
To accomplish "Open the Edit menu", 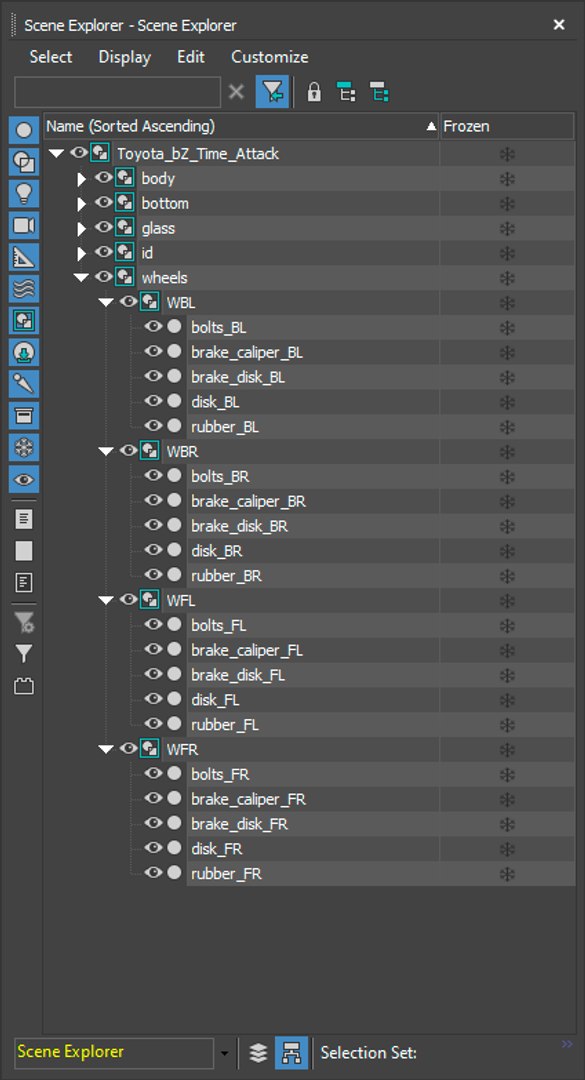I will [x=191, y=57].
